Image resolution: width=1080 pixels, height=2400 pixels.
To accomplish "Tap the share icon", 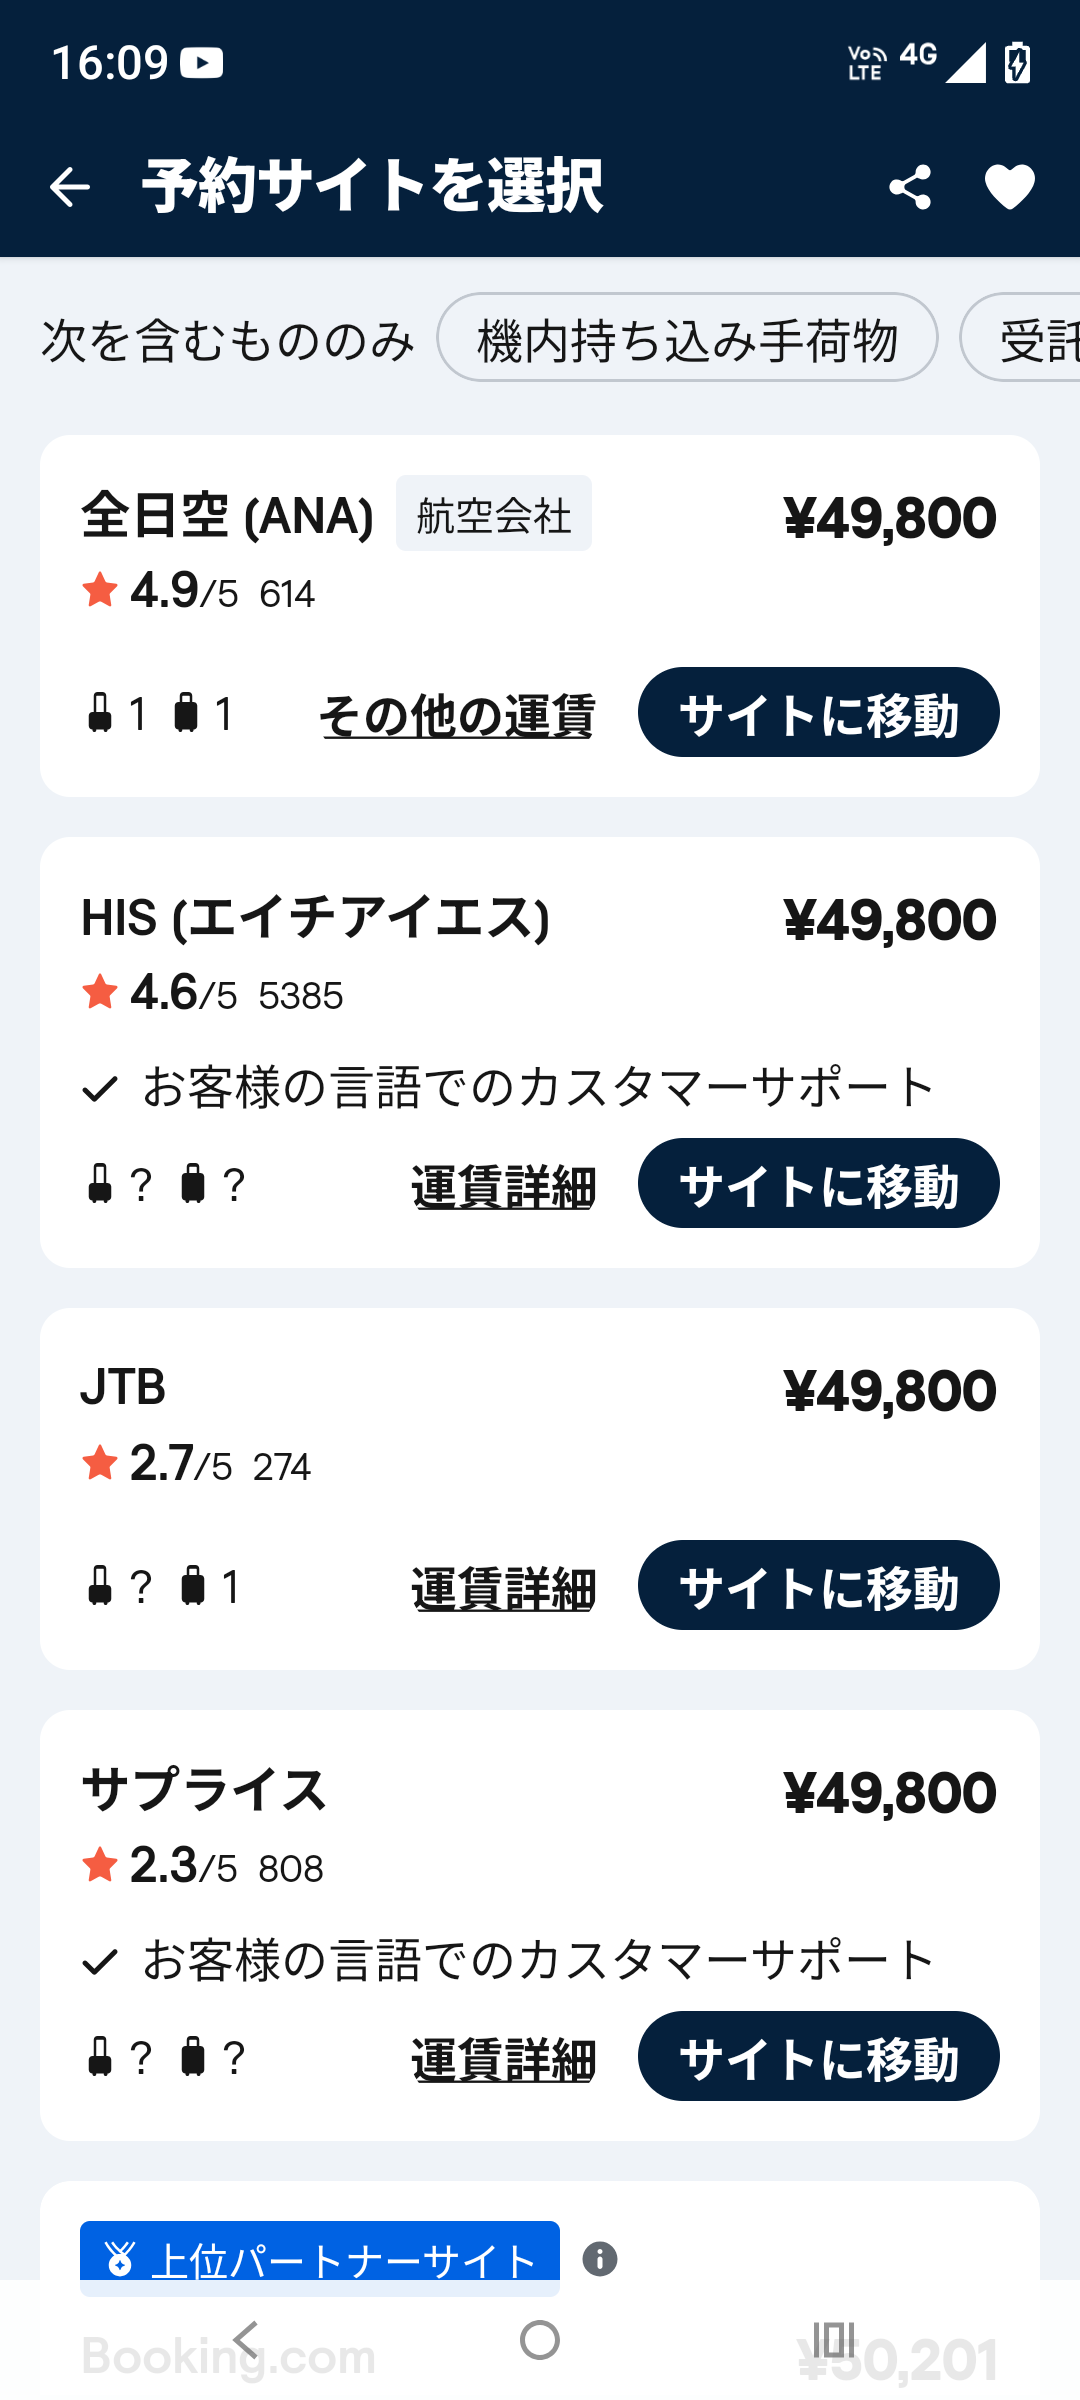I will point(910,187).
